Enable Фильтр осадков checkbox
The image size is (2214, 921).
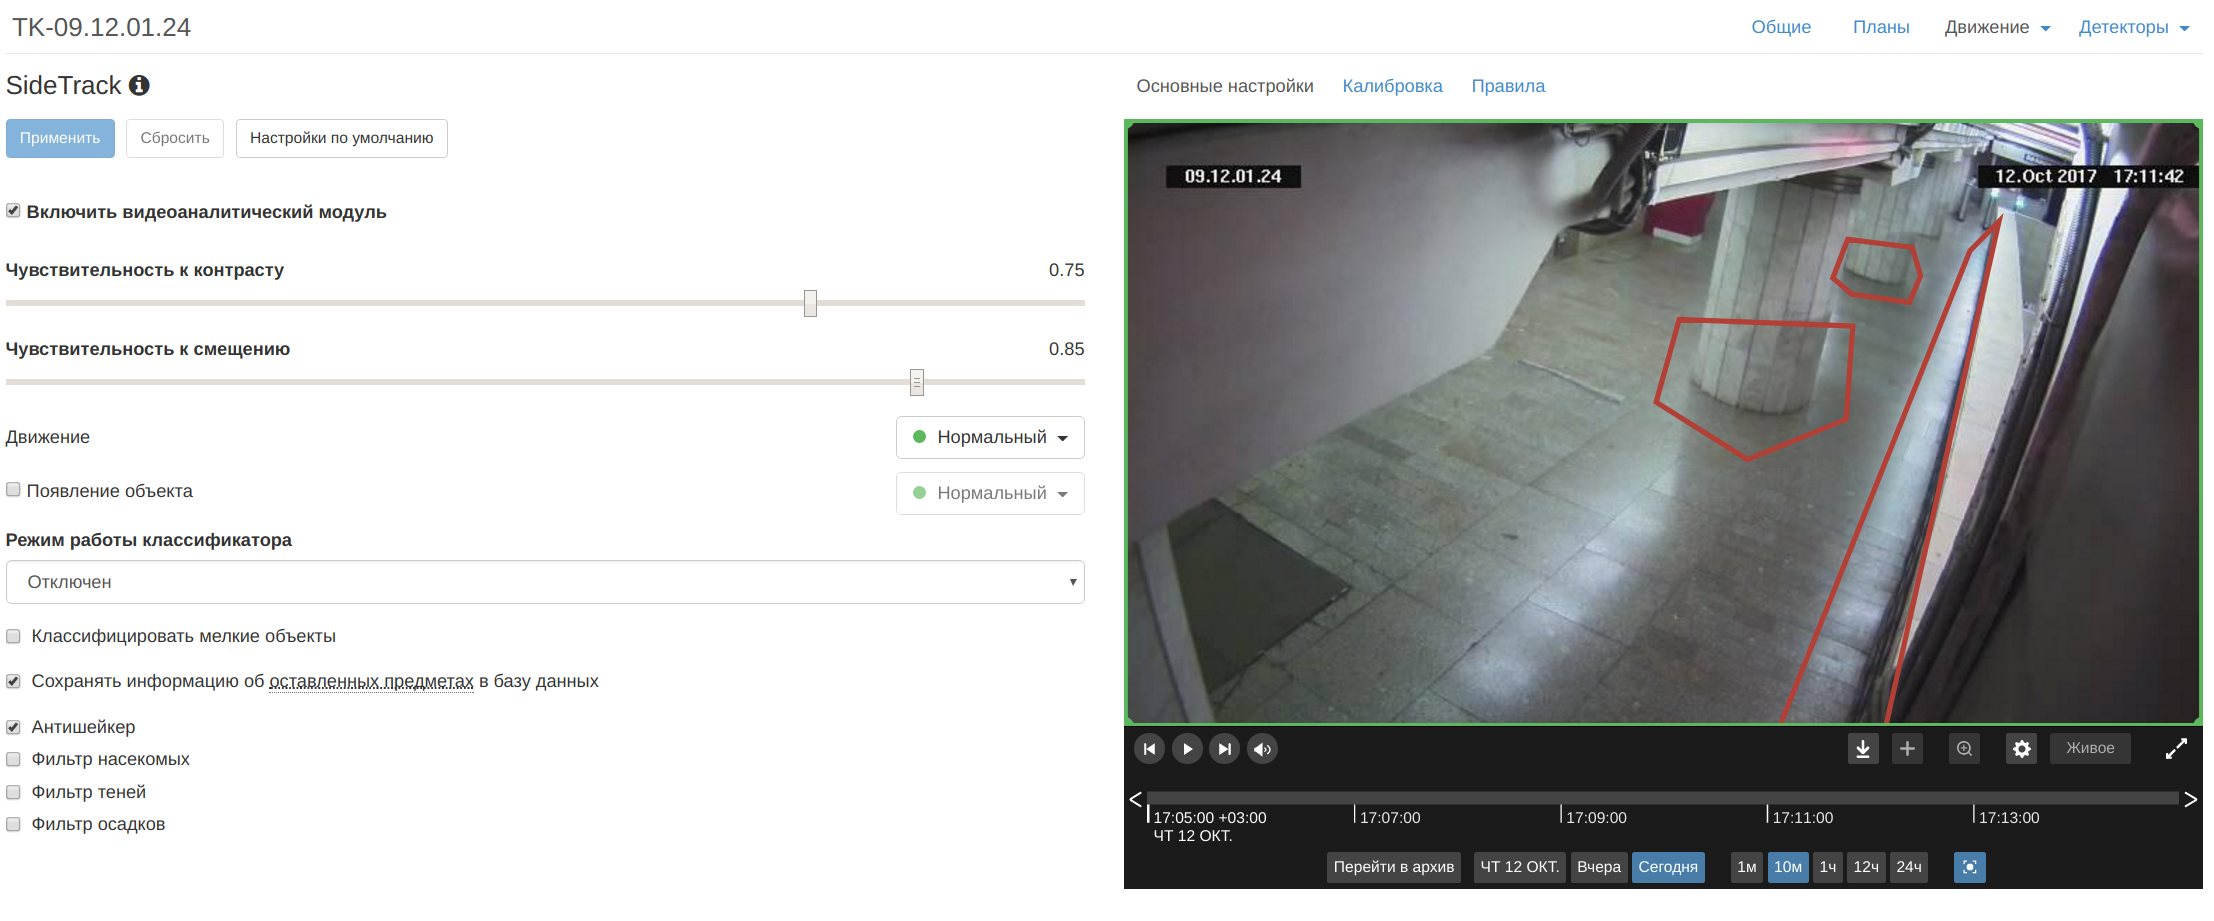pyautogui.click(x=13, y=824)
